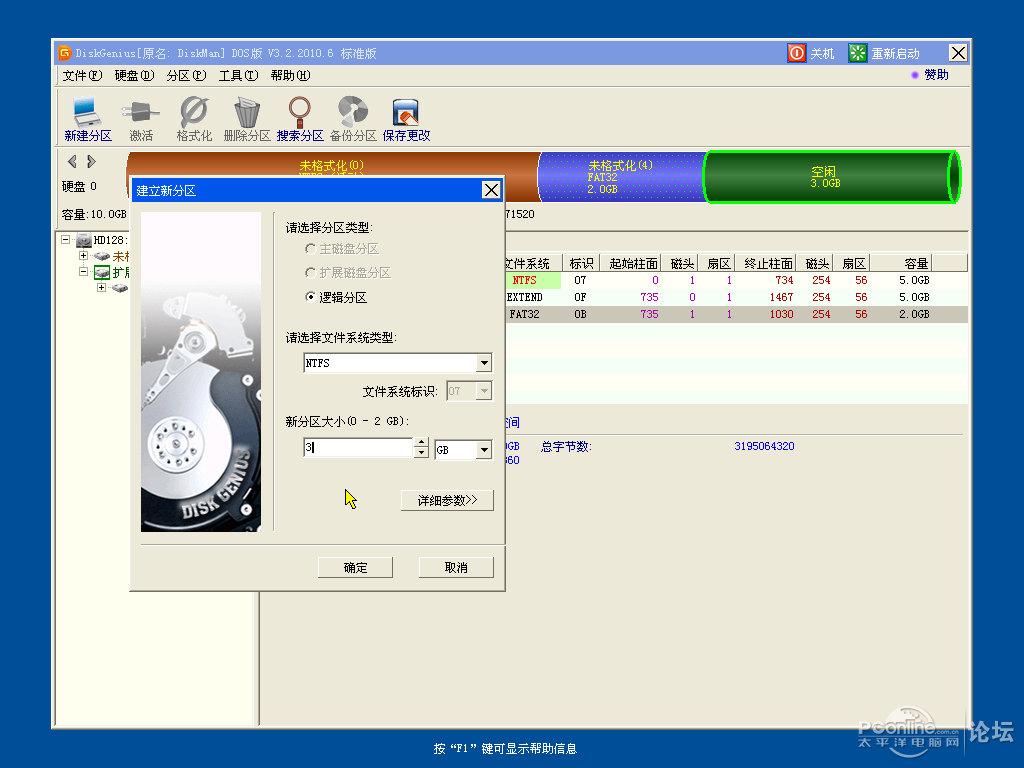
Task: Click the total bytes value 3195064320
Action: [x=764, y=446]
